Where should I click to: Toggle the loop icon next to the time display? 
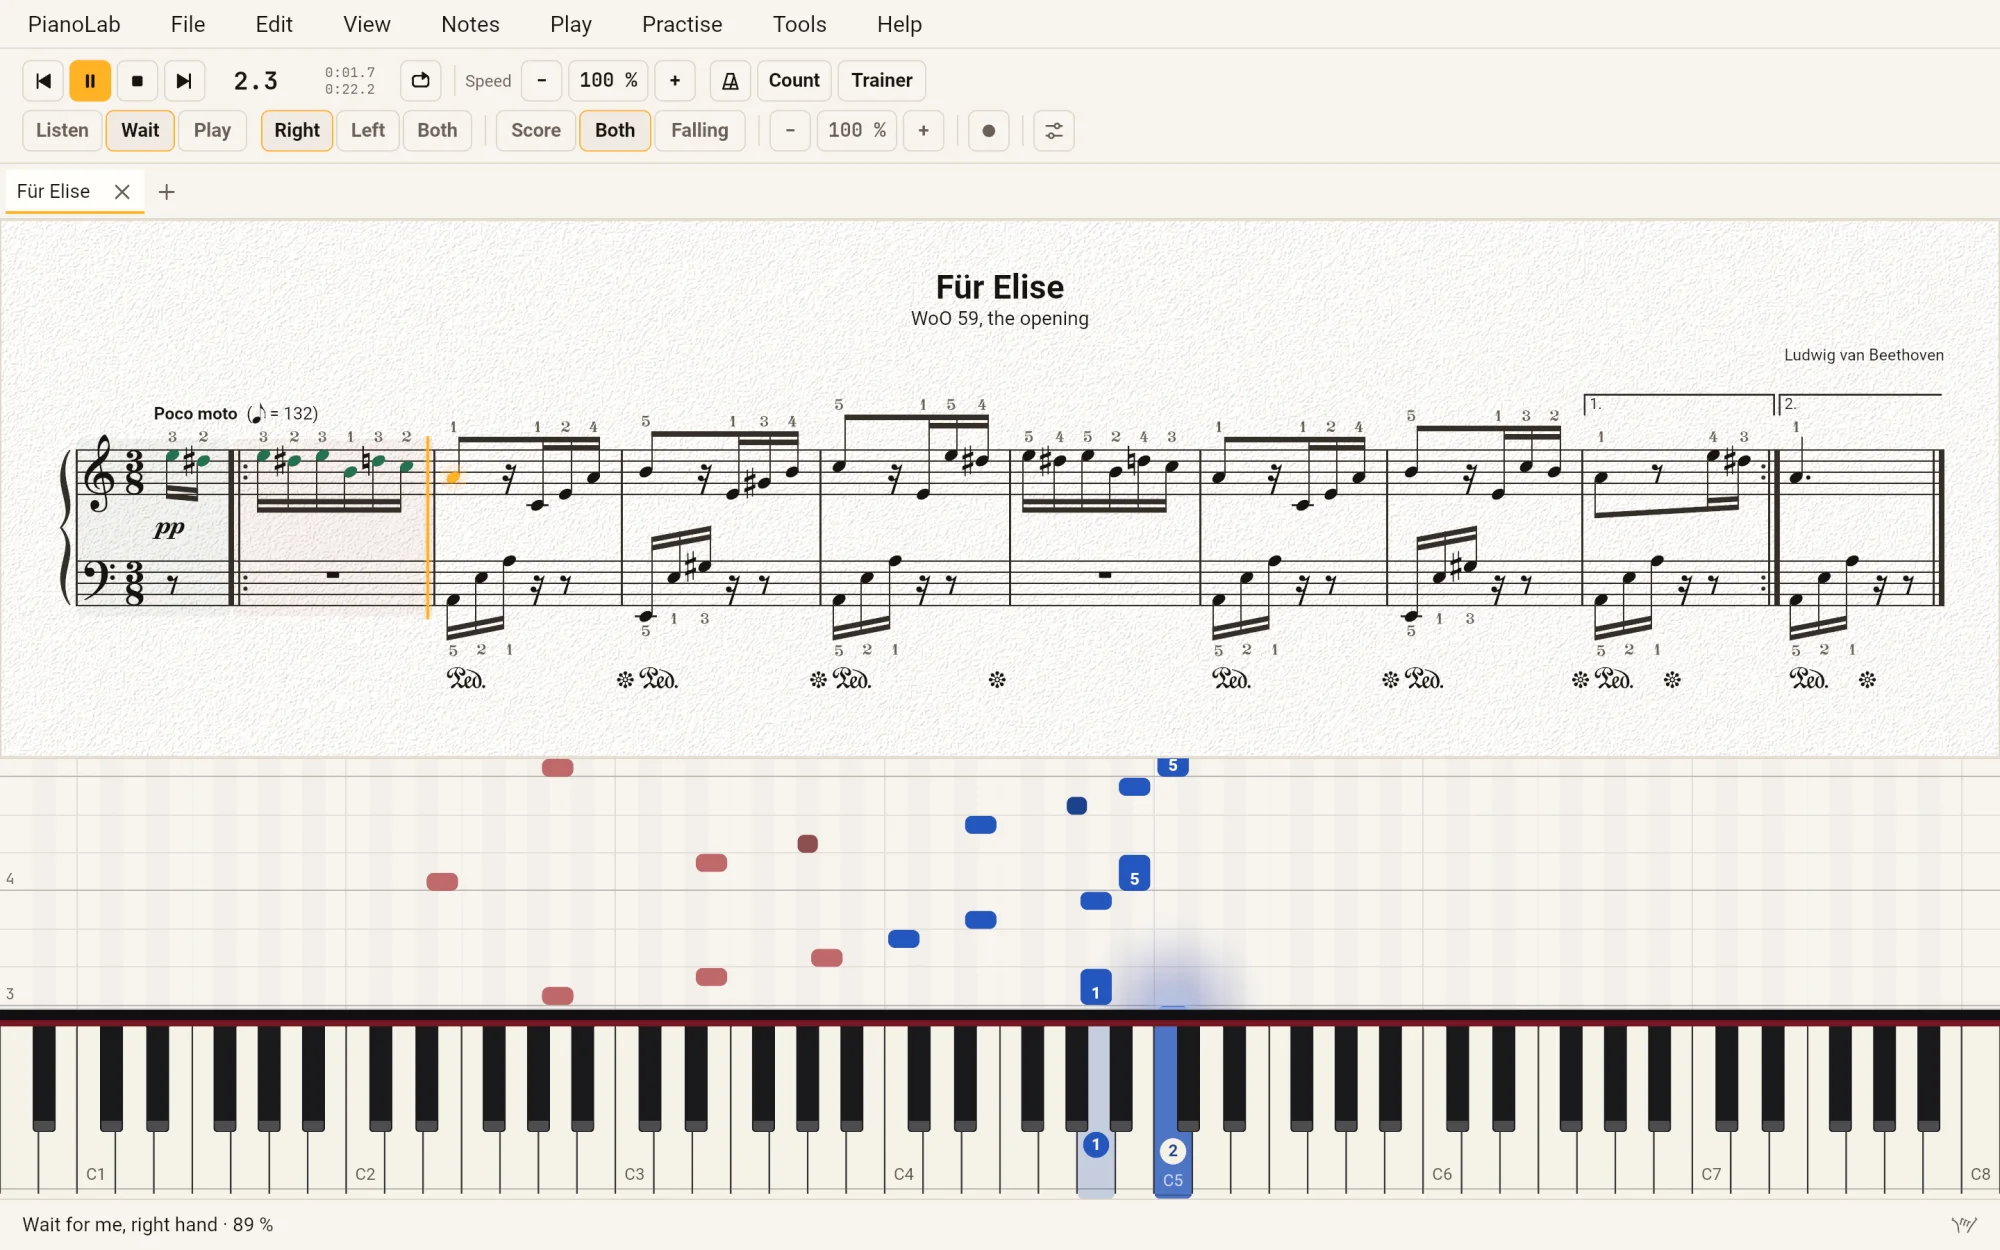tap(421, 81)
